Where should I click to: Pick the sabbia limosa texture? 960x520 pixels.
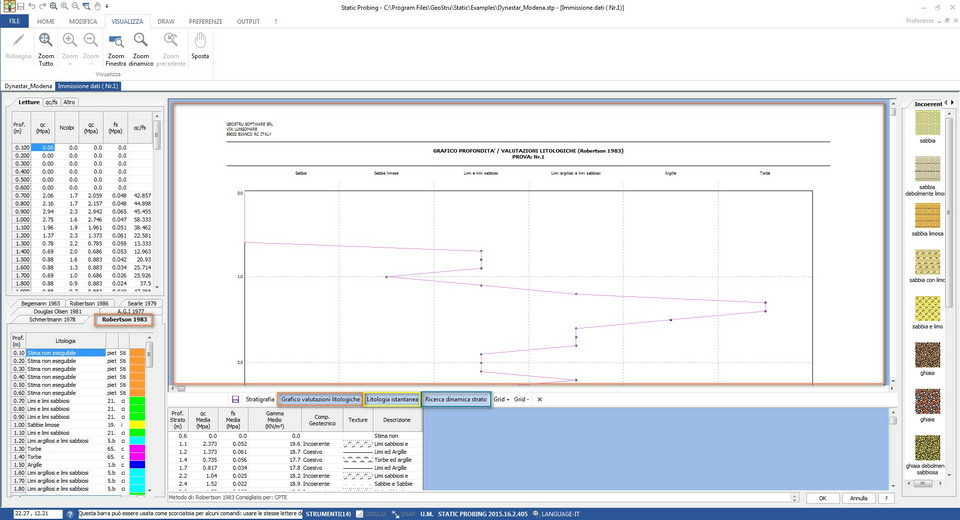[928, 216]
